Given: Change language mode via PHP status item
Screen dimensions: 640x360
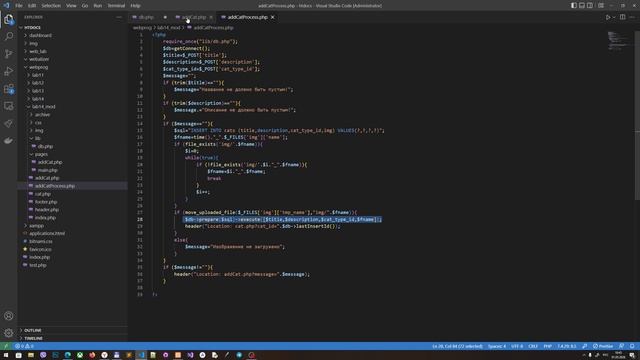Looking at the screenshot, I should click(547, 346).
